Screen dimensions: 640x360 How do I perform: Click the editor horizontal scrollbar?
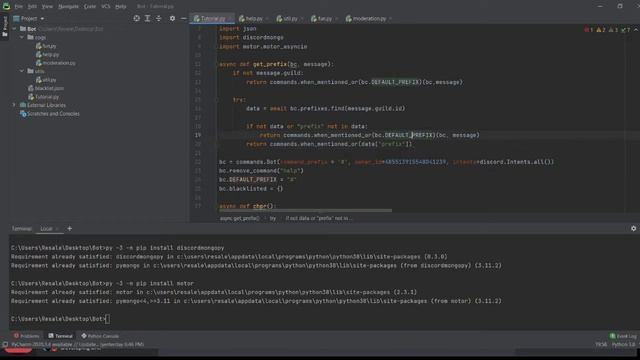click(305, 211)
